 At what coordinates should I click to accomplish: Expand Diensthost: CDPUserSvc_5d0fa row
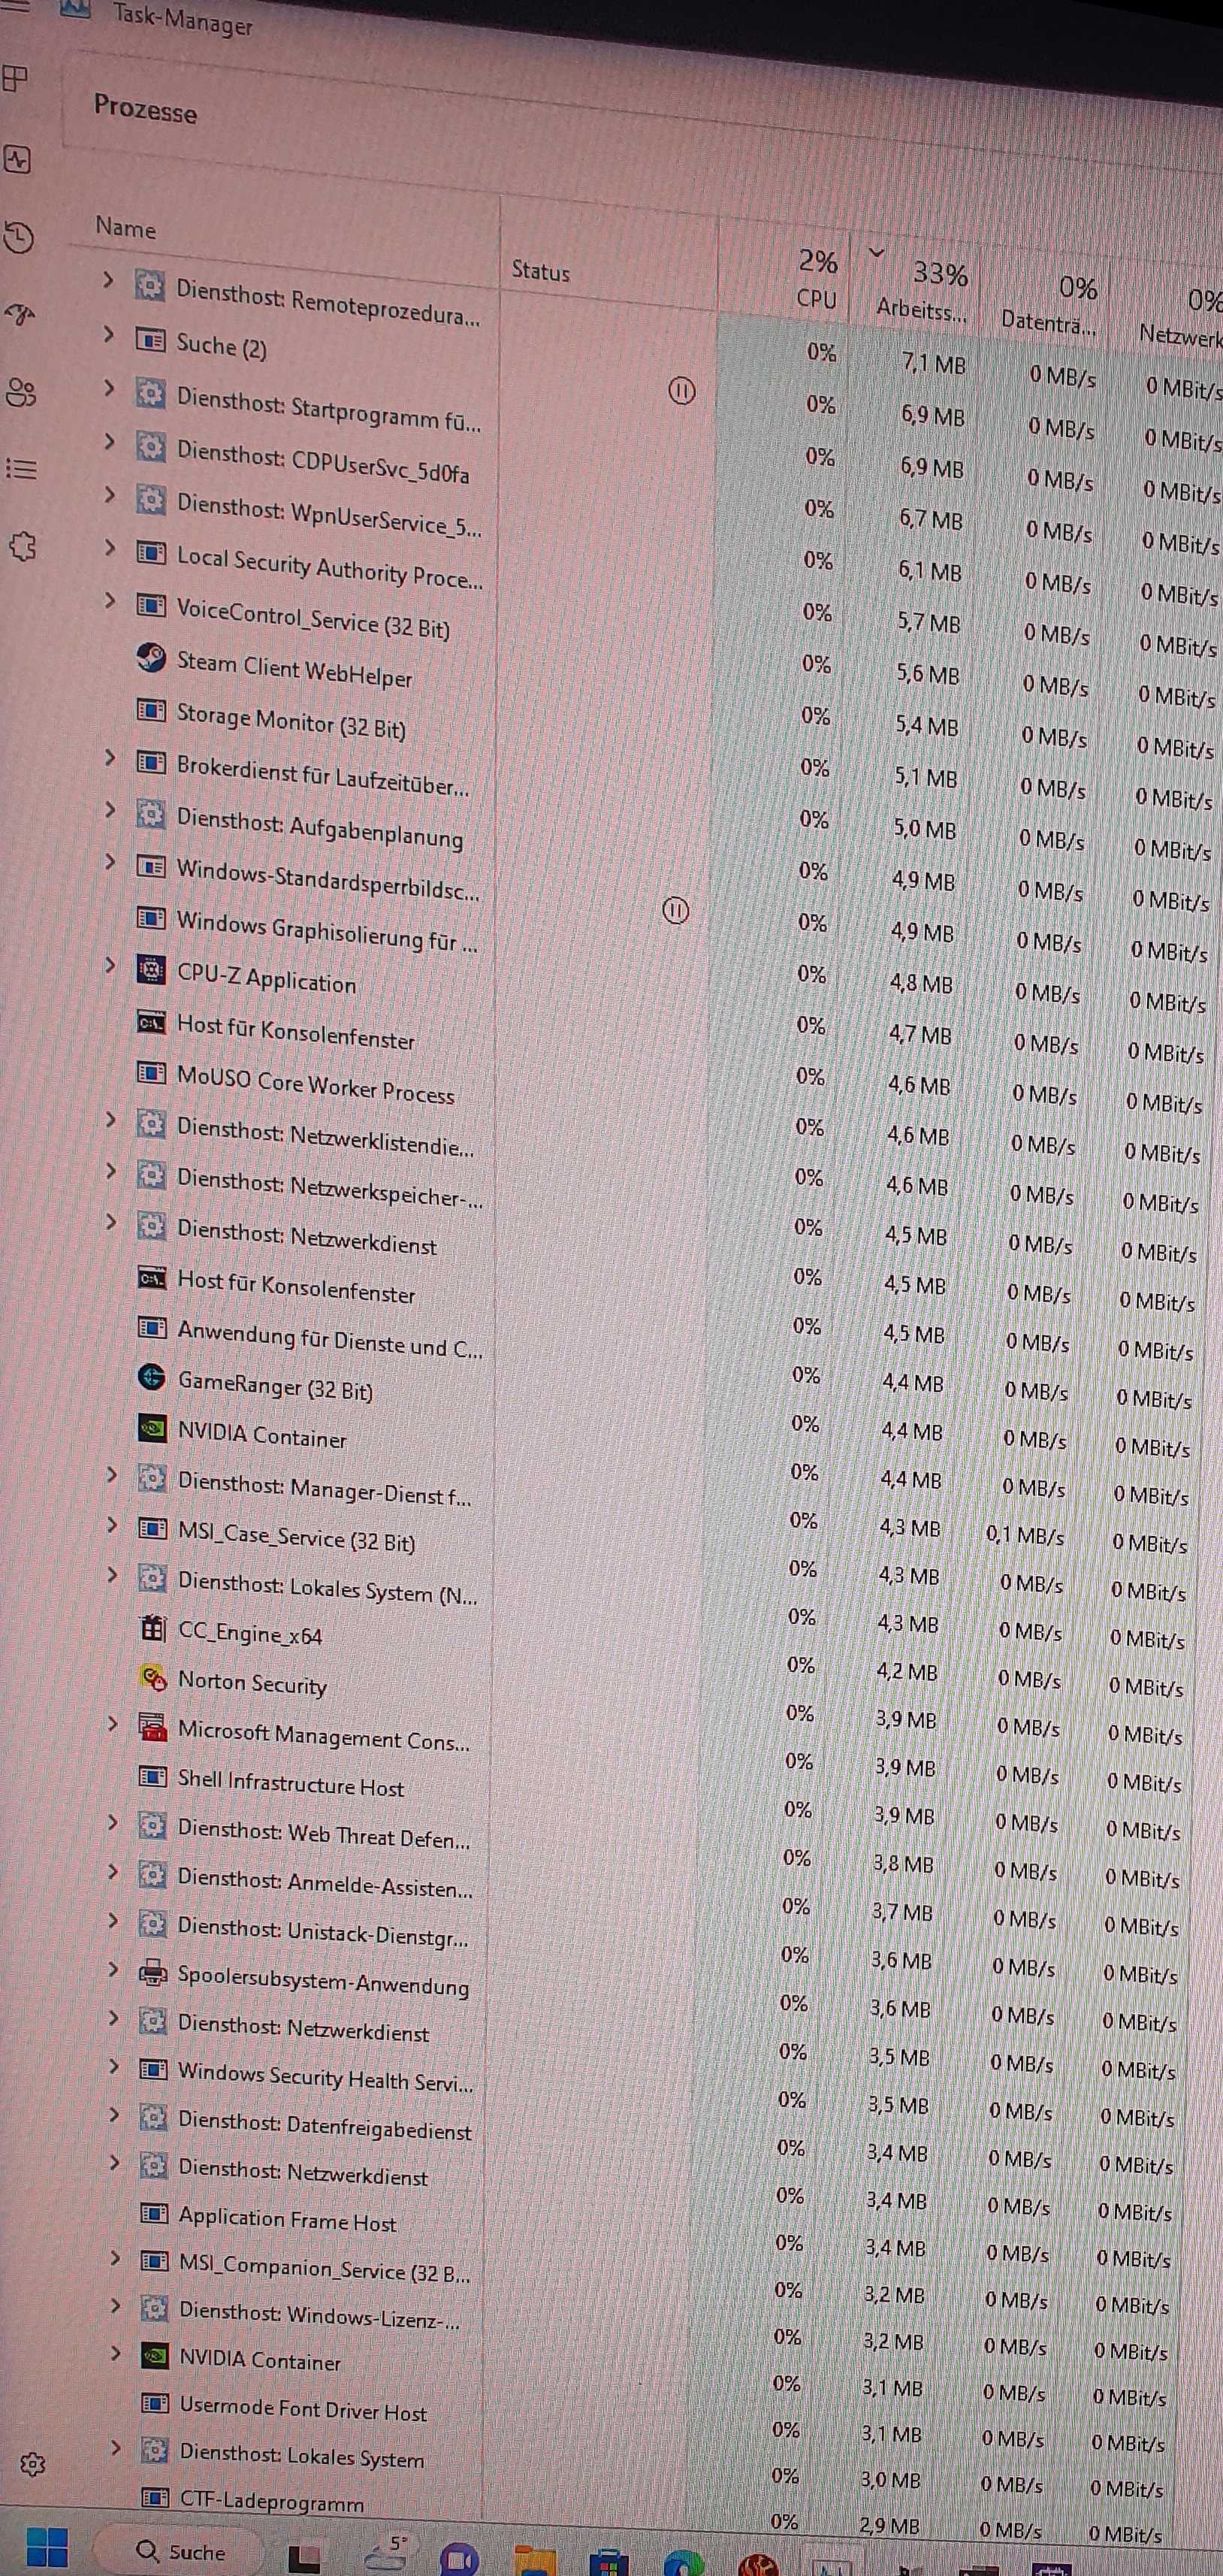109,441
